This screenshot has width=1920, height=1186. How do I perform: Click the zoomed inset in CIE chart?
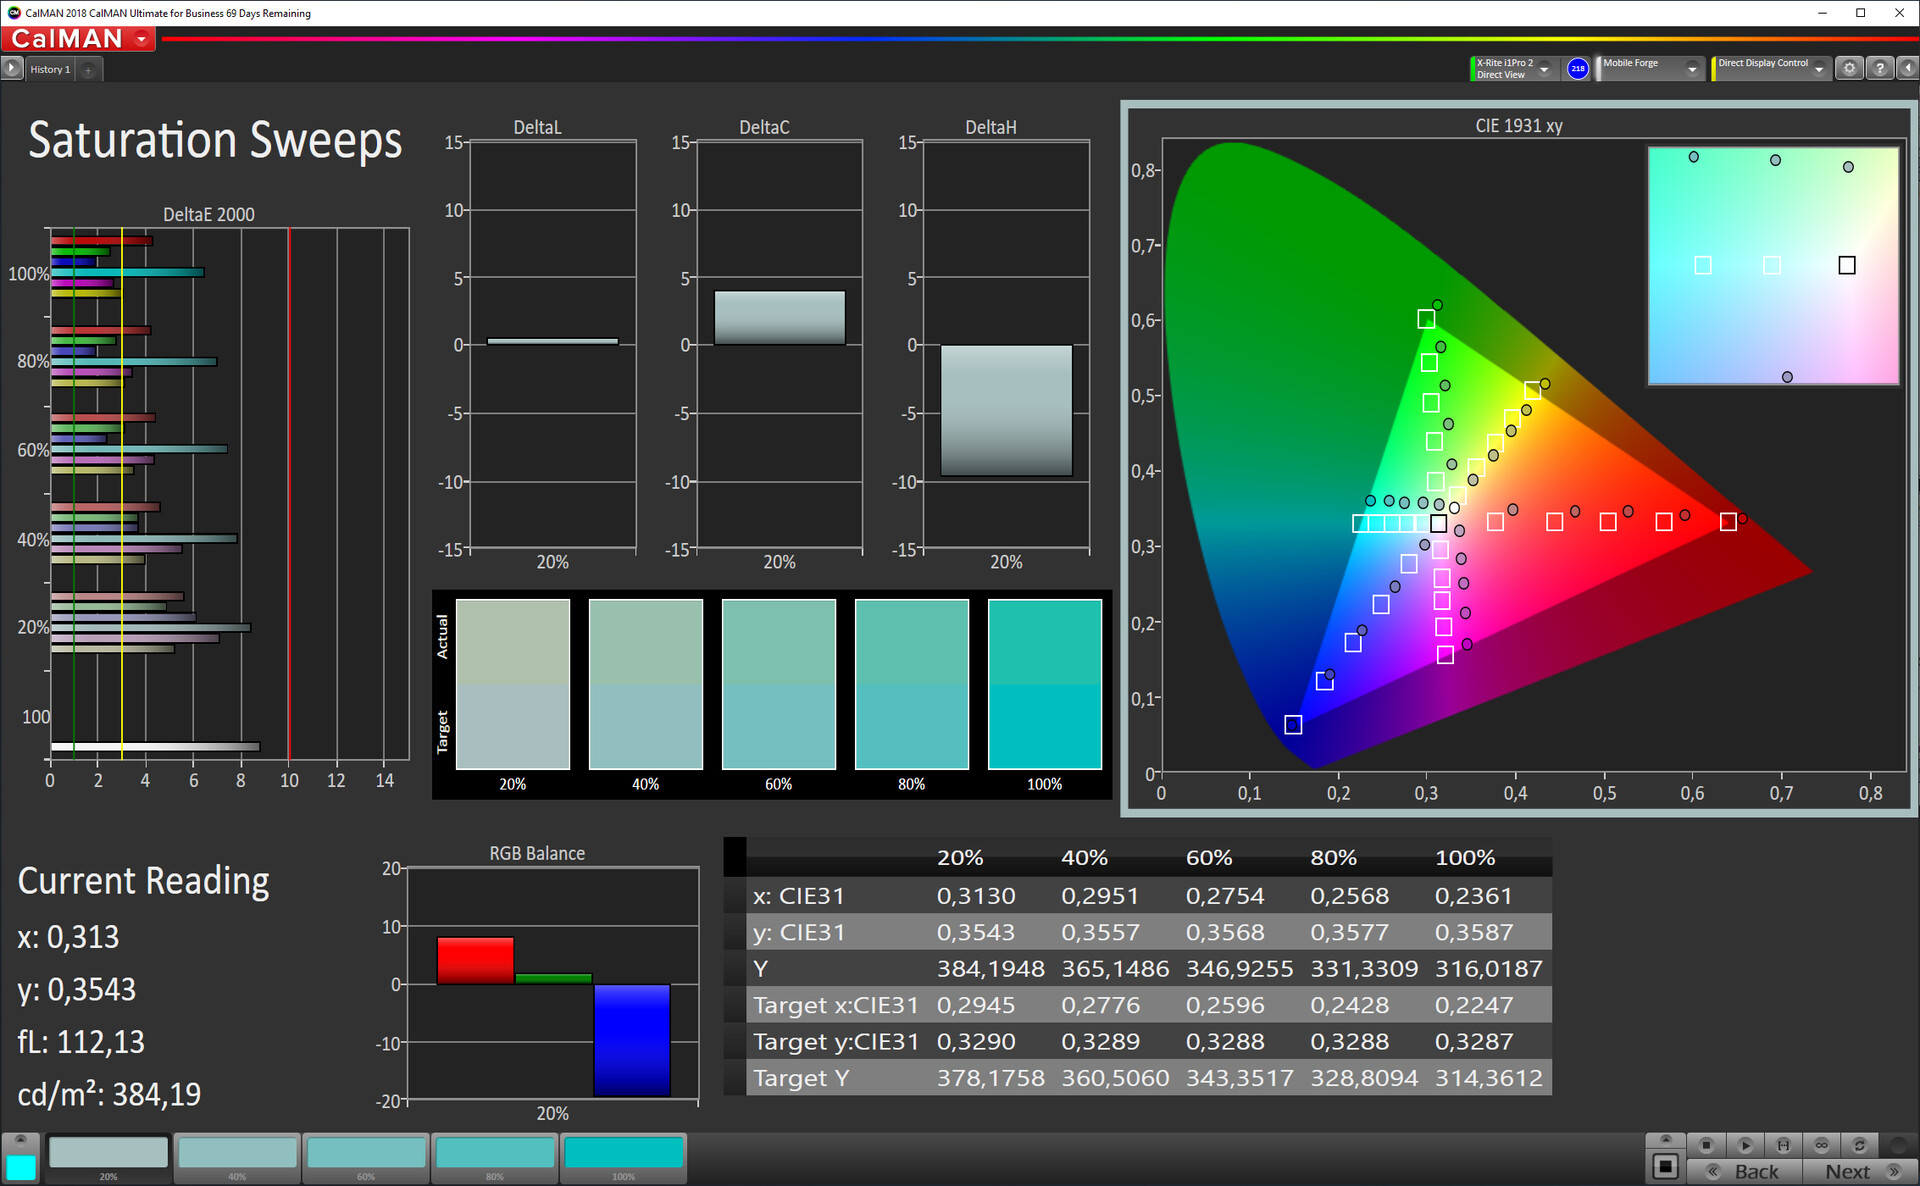(1773, 266)
